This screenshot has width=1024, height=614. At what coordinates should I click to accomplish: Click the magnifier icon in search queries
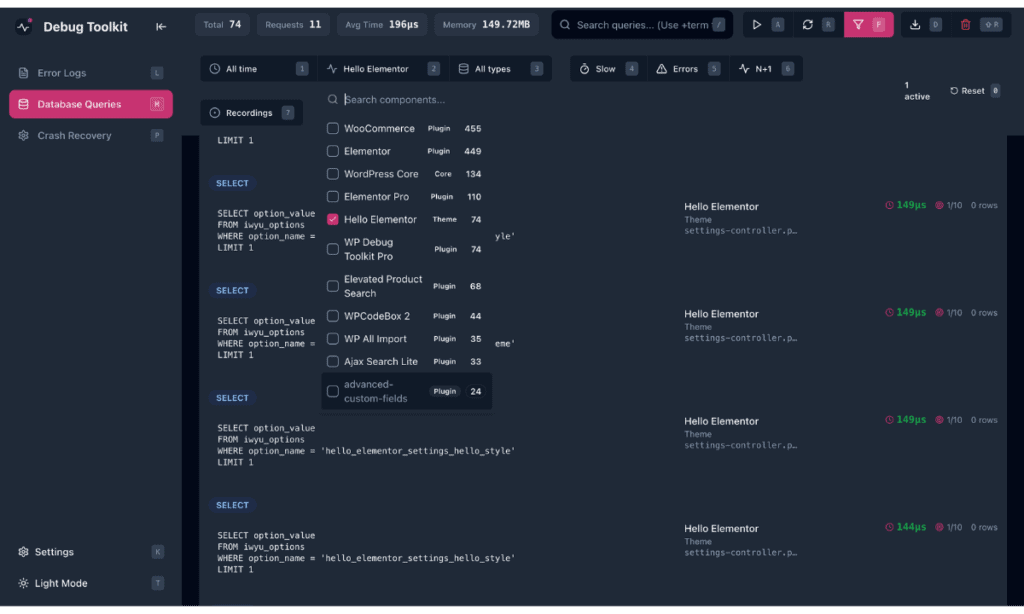pos(565,25)
